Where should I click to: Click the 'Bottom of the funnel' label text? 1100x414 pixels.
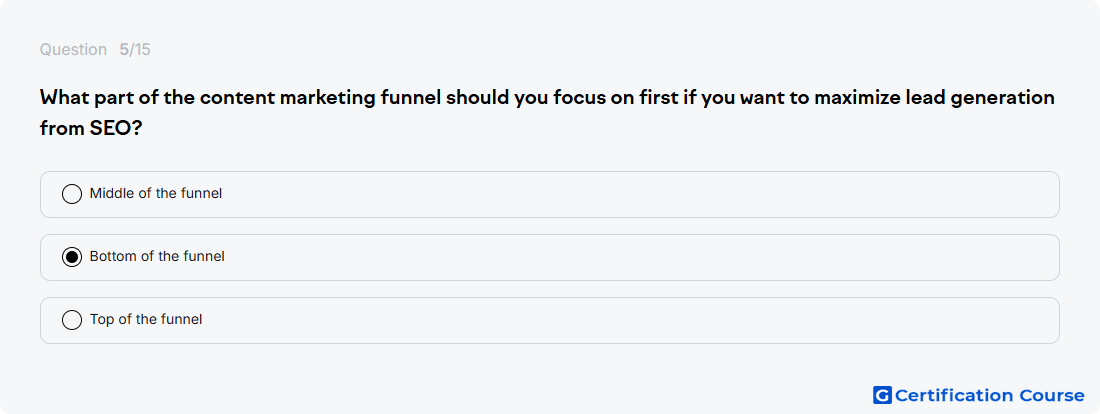point(157,257)
